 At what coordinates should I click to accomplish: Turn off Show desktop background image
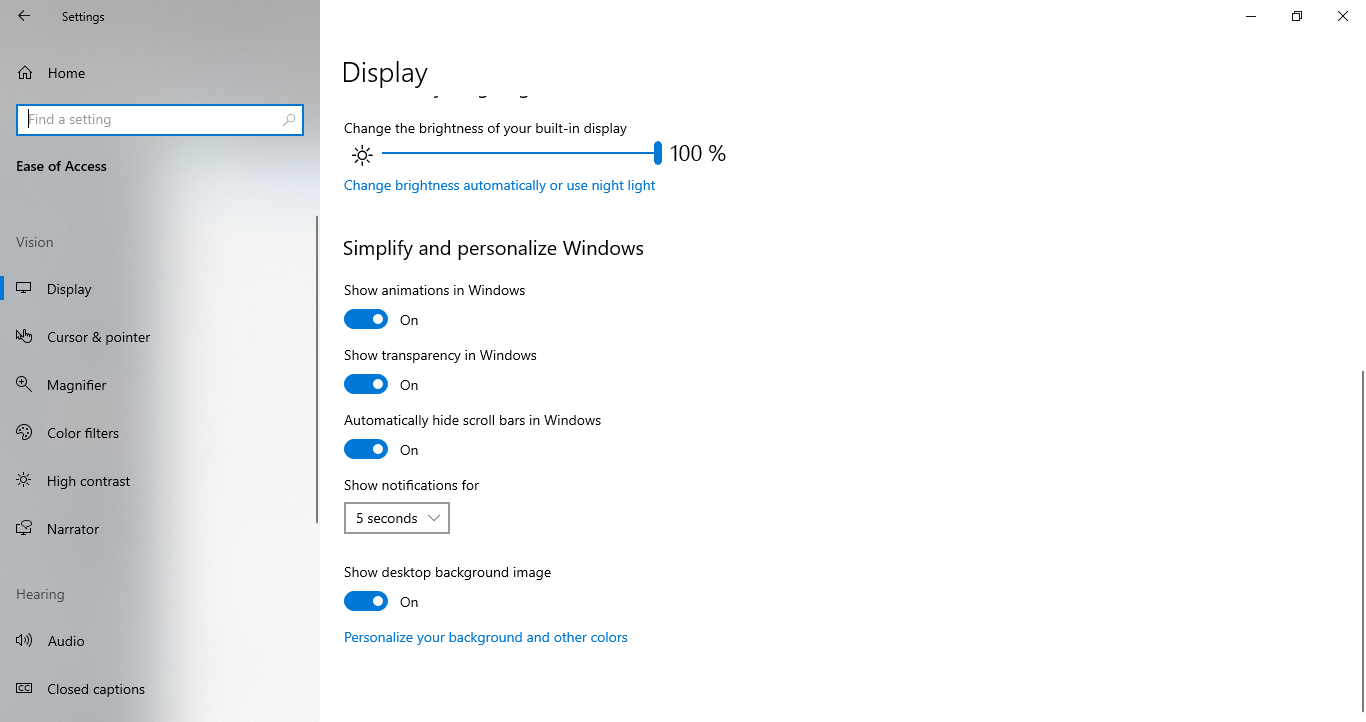pyautogui.click(x=366, y=602)
